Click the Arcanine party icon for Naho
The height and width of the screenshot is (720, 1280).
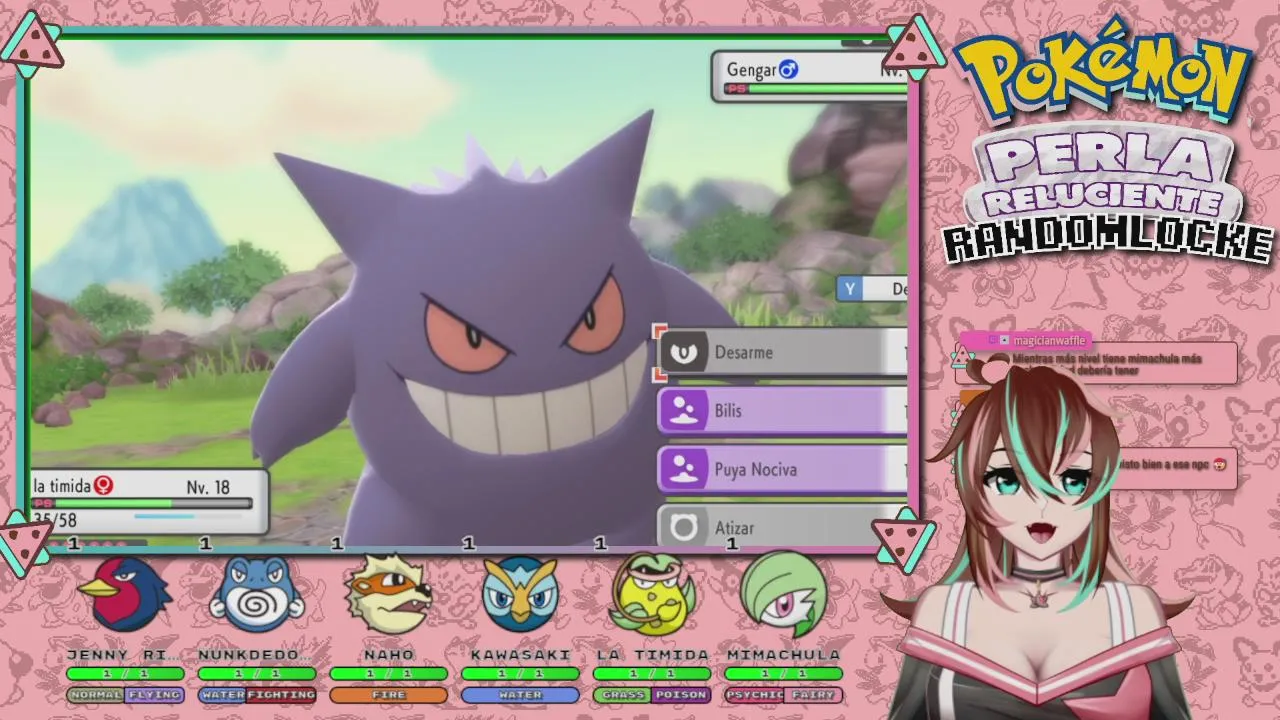click(389, 594)
